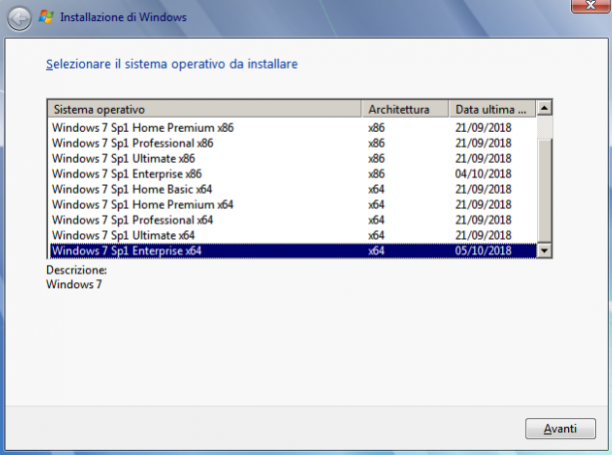Select Windows 7 Sp1 Home Basic x64

coord(293,189)
